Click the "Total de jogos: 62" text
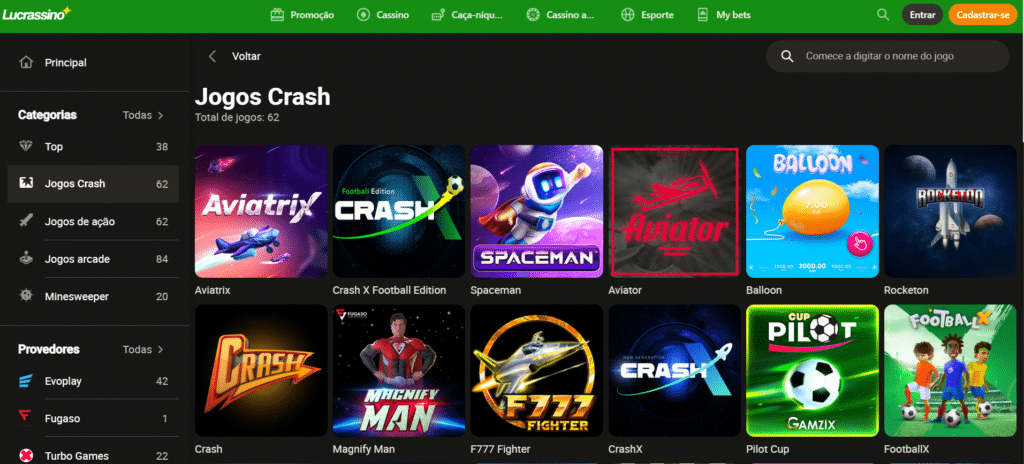 [237, 118]
